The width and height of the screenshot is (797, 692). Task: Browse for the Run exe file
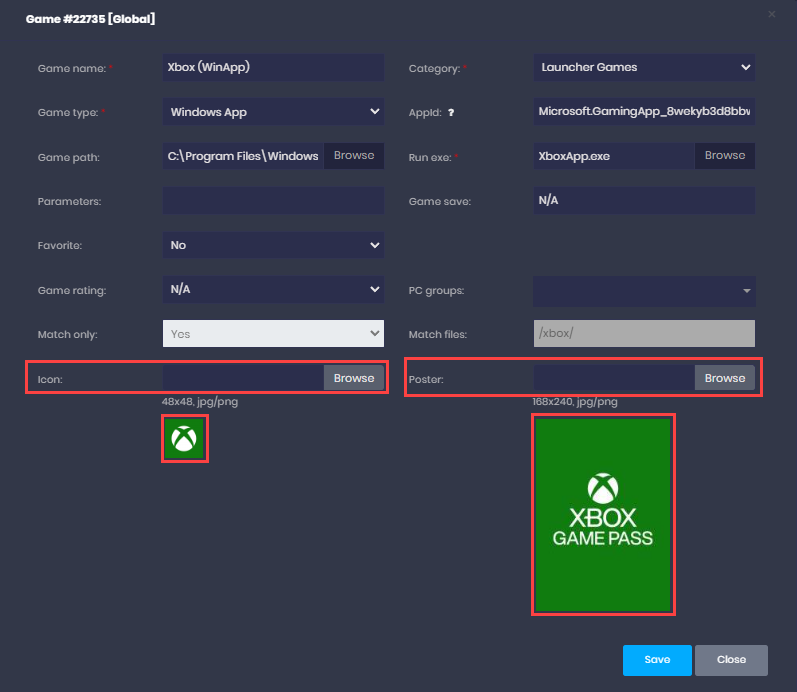(725, 156)
